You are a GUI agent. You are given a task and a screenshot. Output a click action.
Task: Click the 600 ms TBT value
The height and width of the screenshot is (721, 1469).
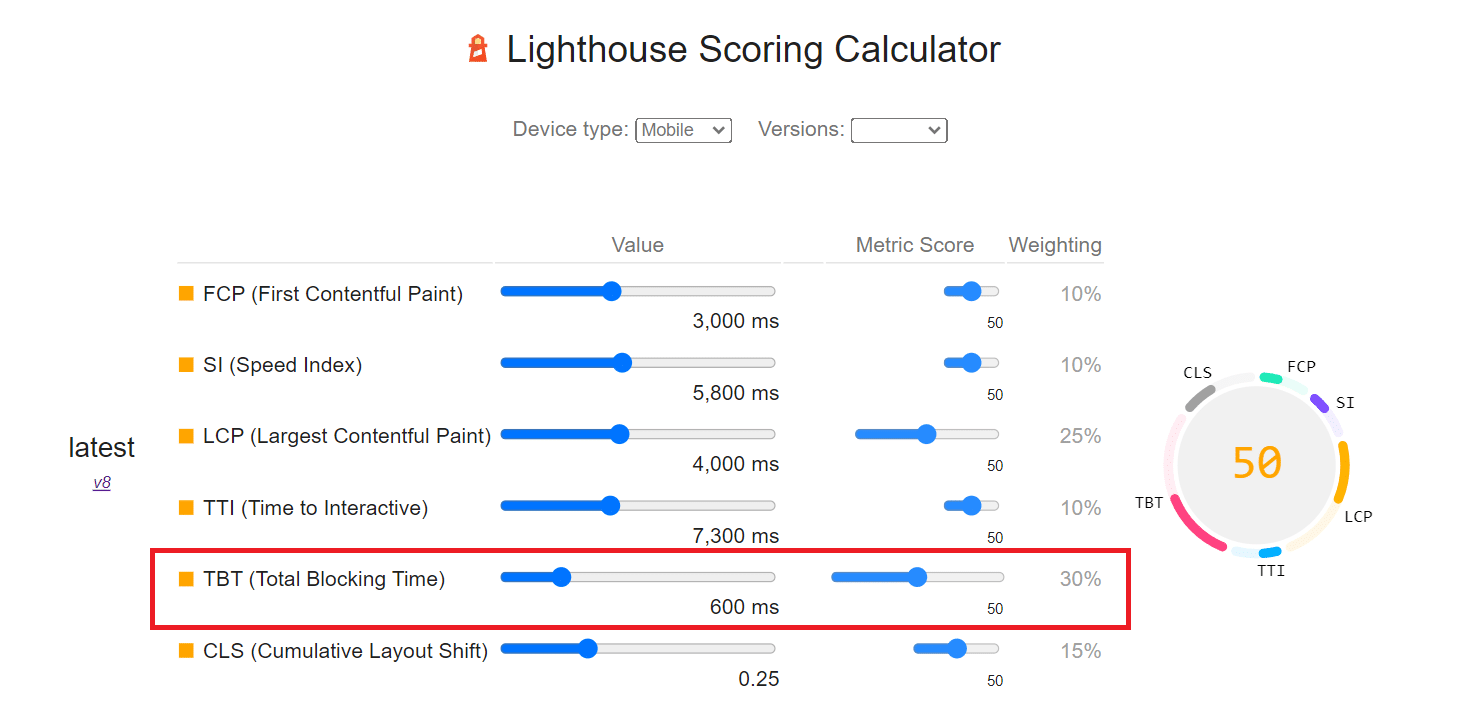tap(744, 608)
